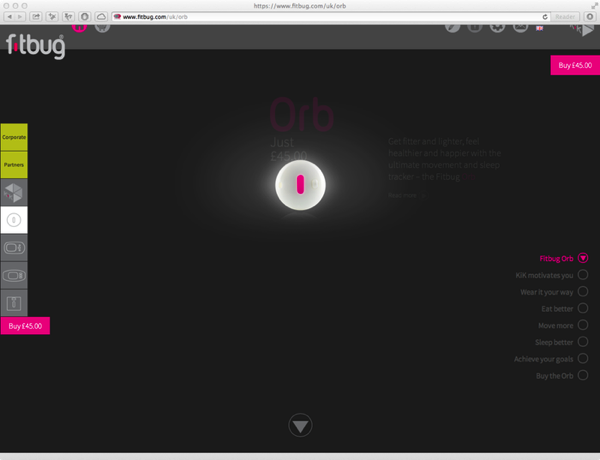Viewport: 600px width, 460px height.
Task: Click the 'Buy the Orb' label
Action: point(554,376)
